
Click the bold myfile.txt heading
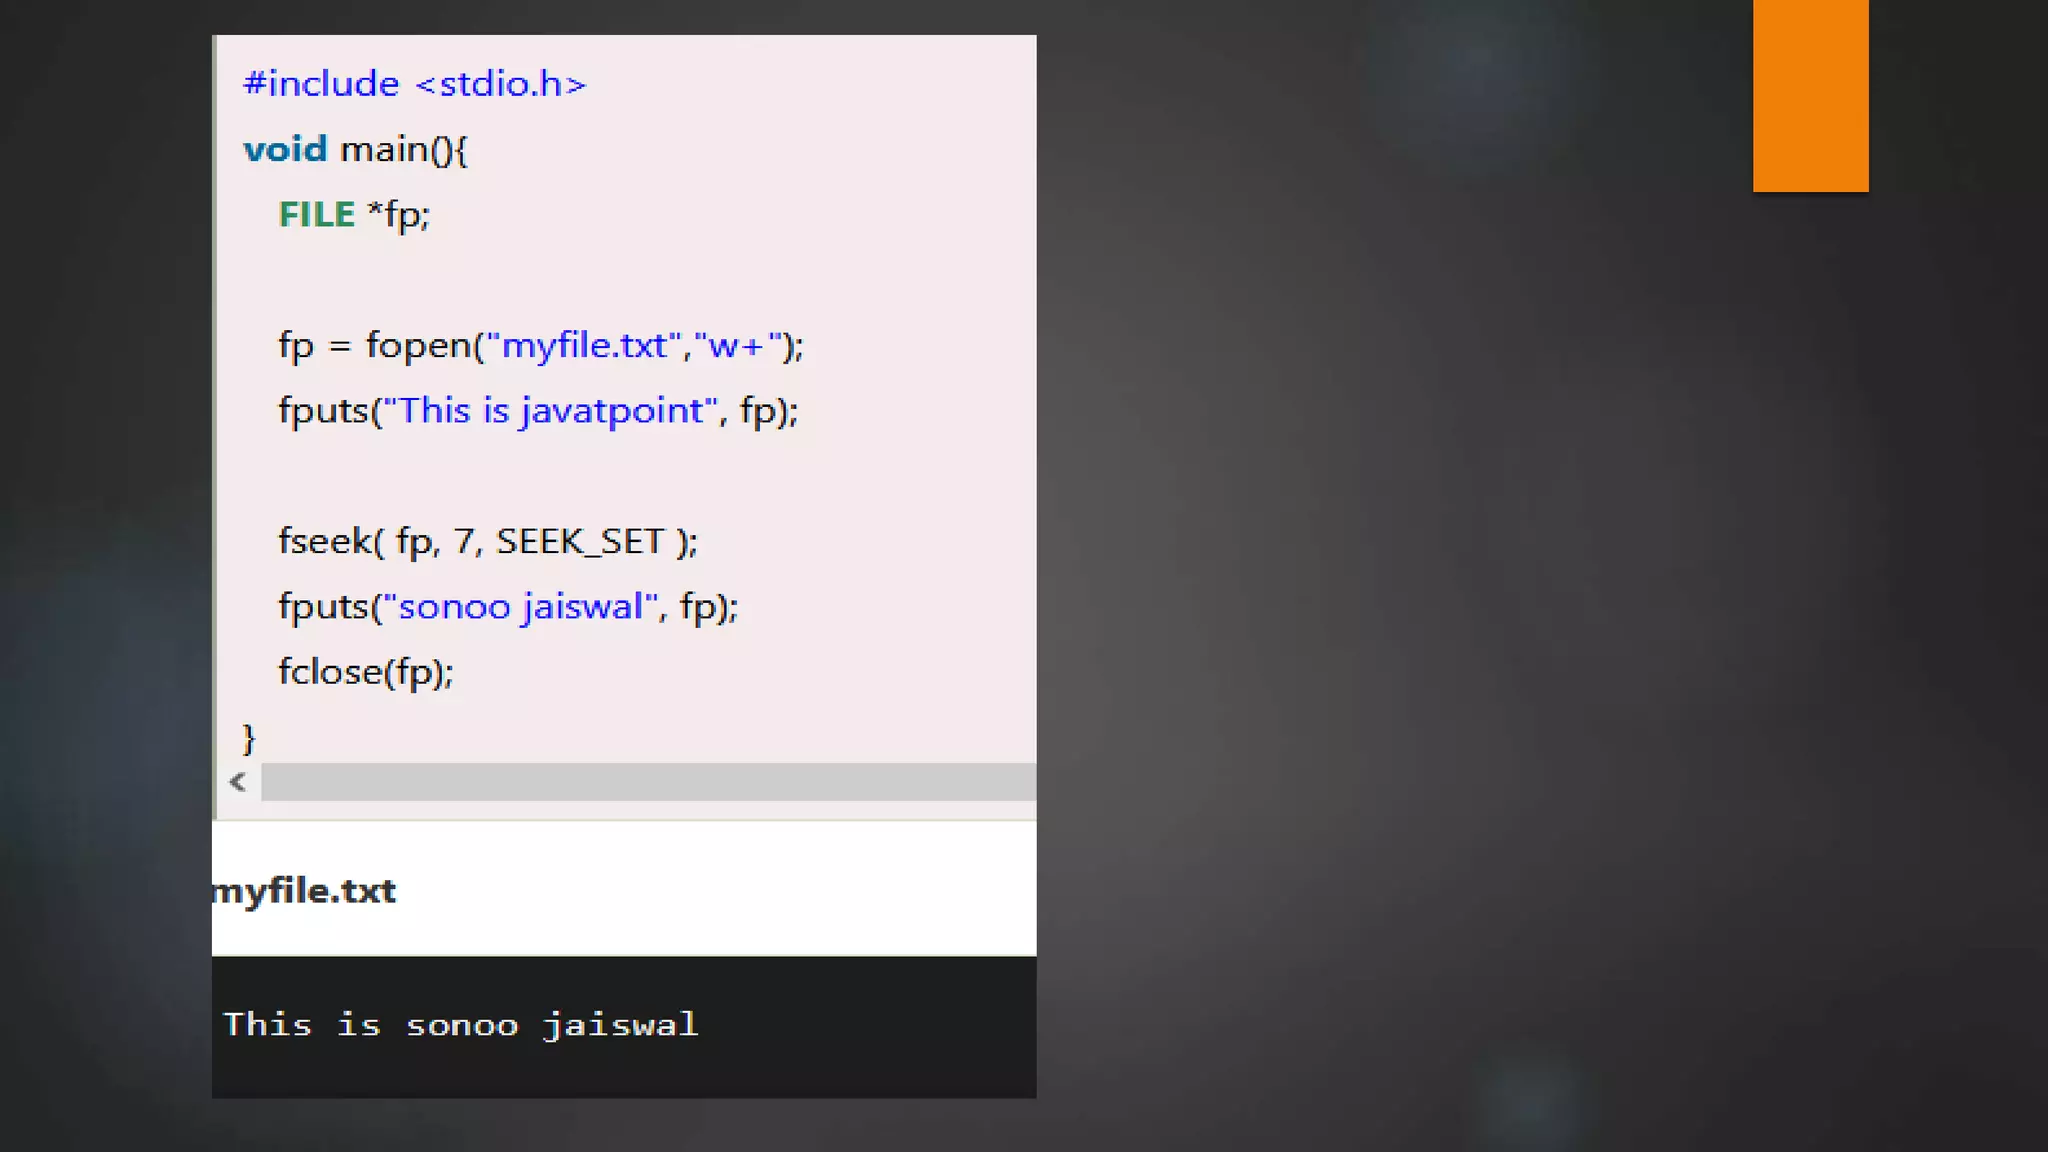305,891
